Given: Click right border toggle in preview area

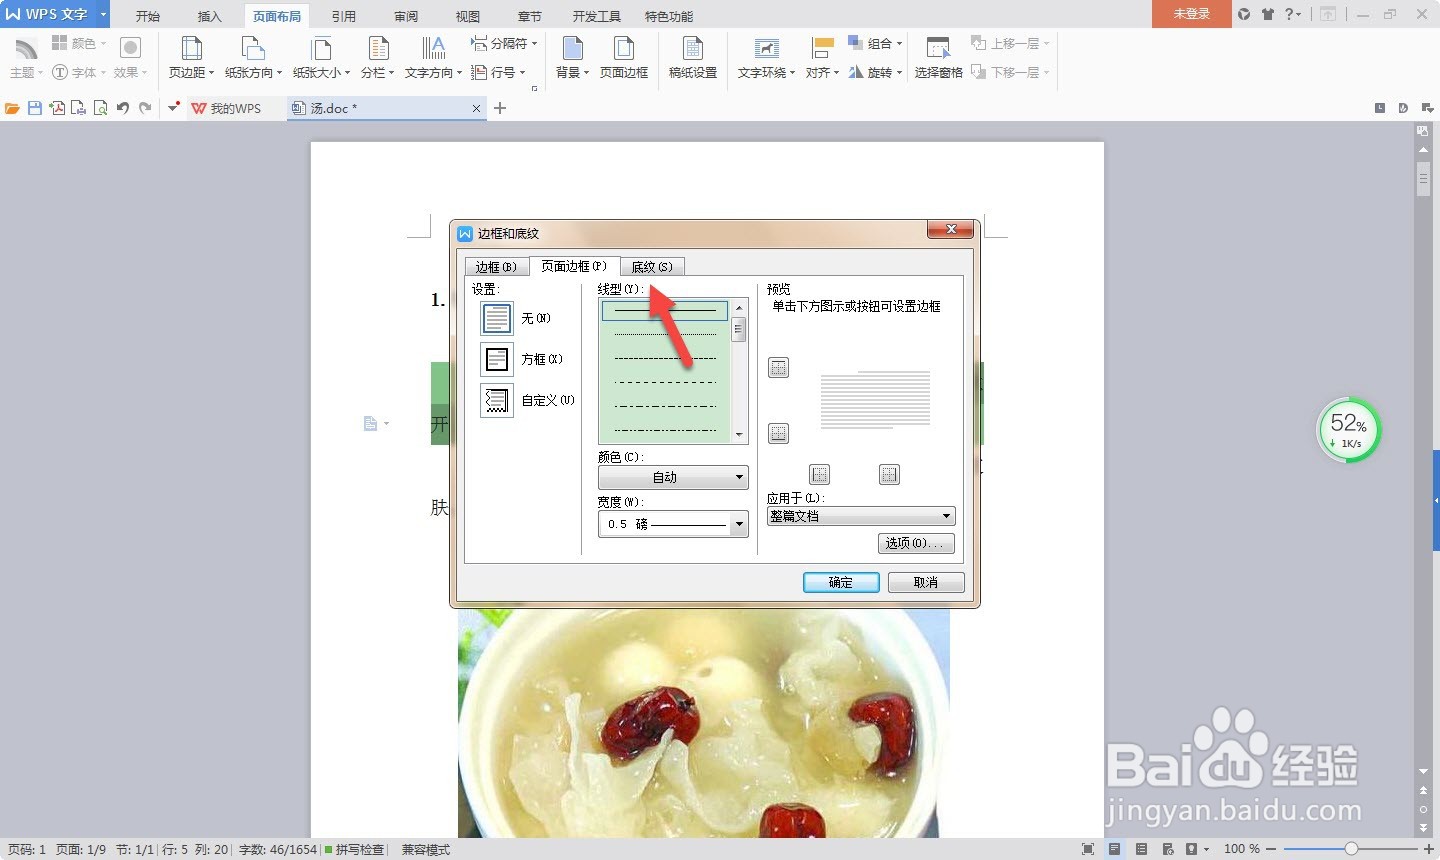Looking at the screenshot, I should 889,474.
